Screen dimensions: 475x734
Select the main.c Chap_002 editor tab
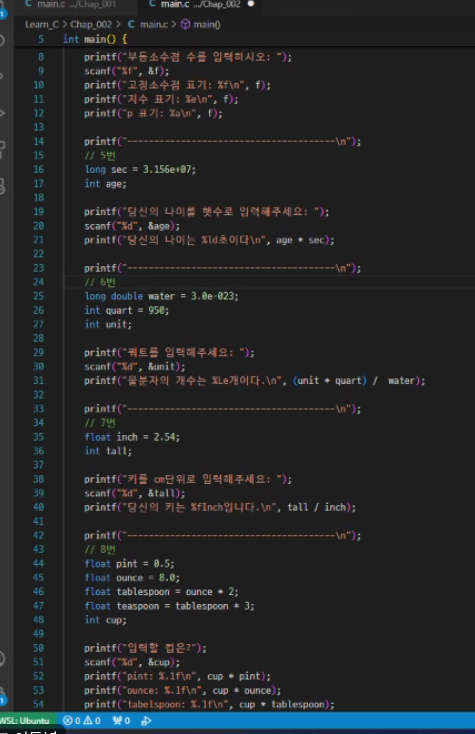tap(201, 4)
